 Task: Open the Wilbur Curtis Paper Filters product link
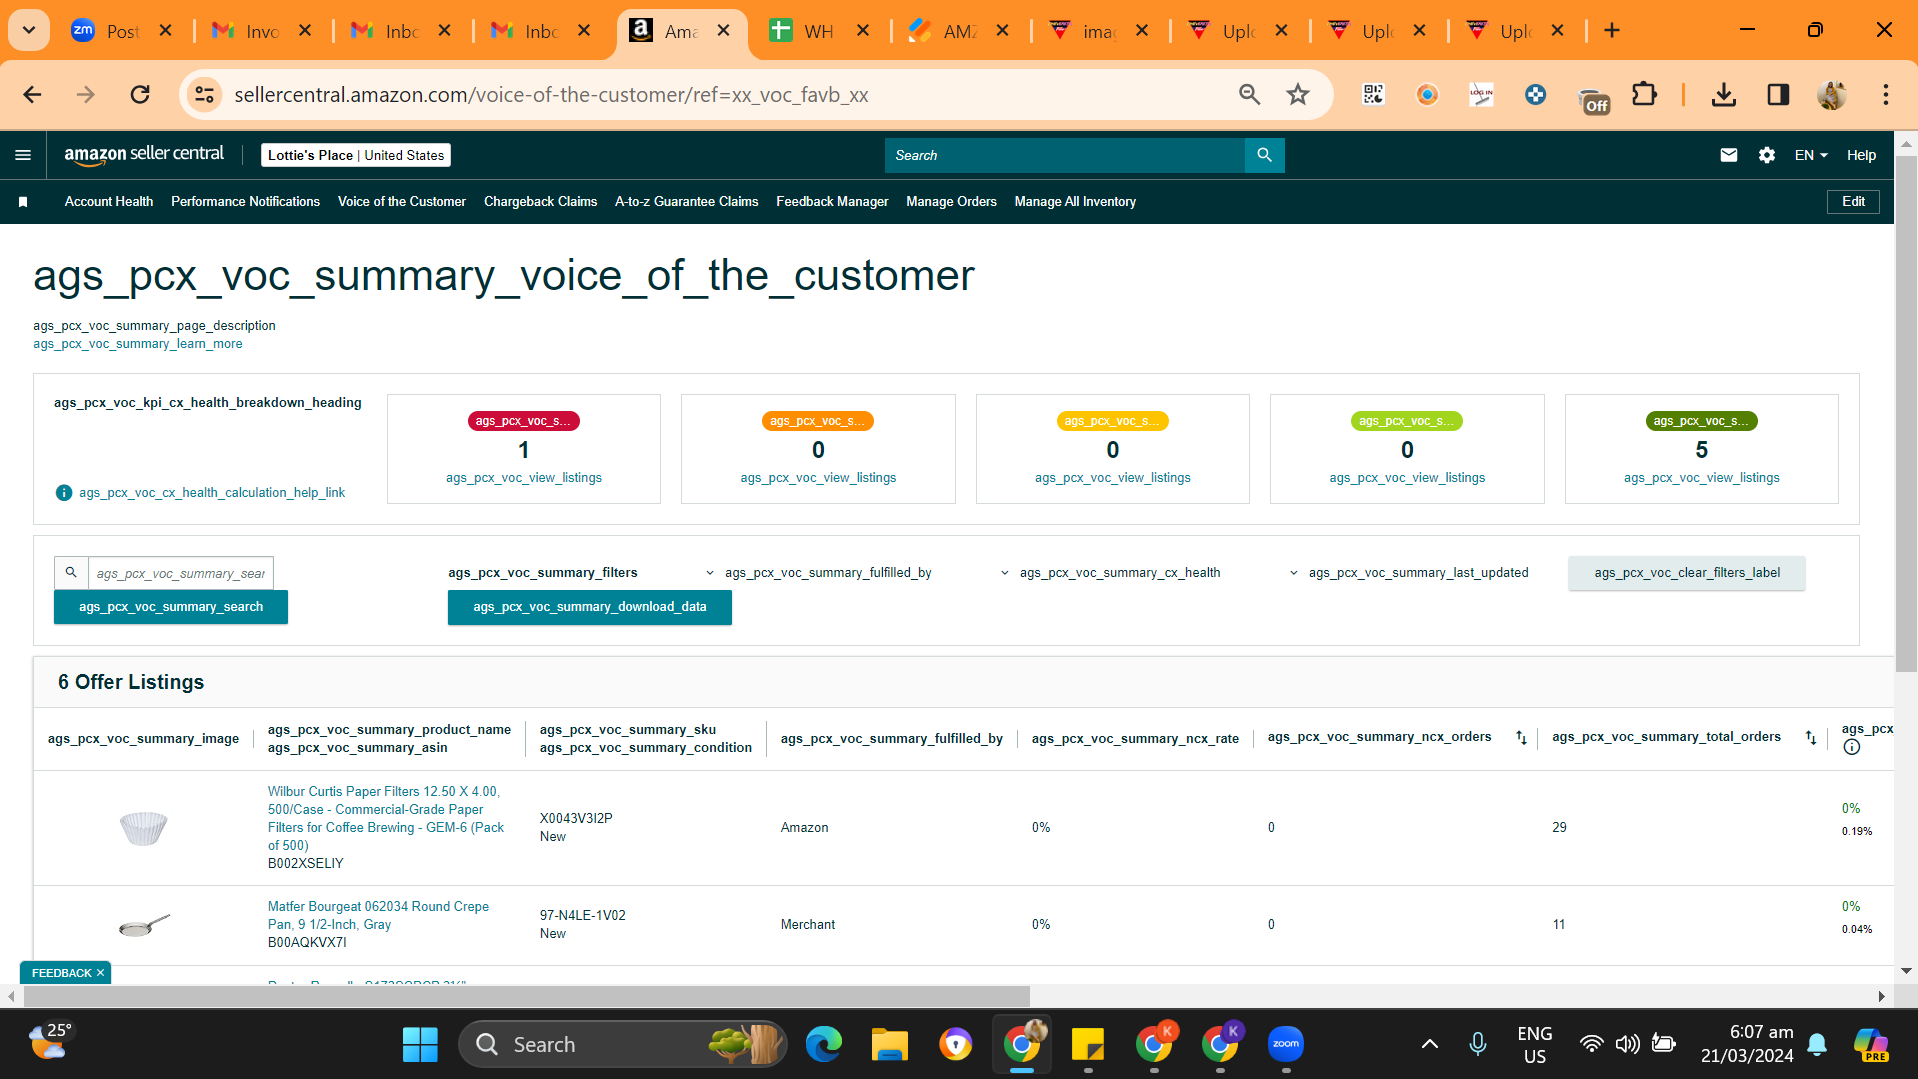386,818
